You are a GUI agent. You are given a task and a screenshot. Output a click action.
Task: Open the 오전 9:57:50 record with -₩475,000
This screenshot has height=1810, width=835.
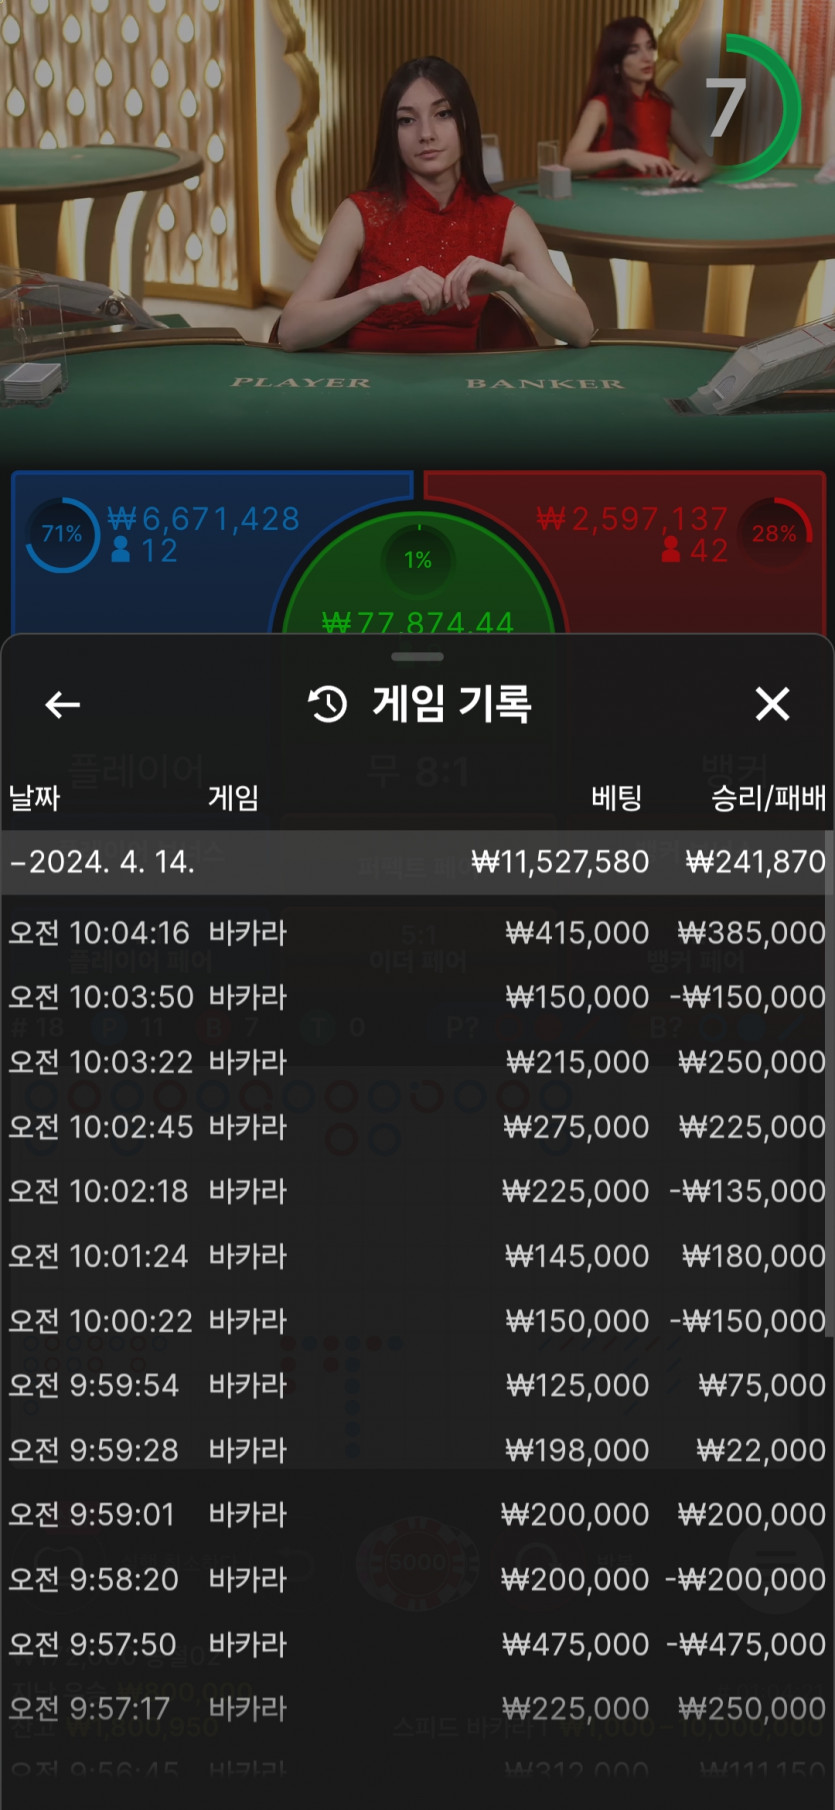pyautogui.click(x=417, y=1644)
